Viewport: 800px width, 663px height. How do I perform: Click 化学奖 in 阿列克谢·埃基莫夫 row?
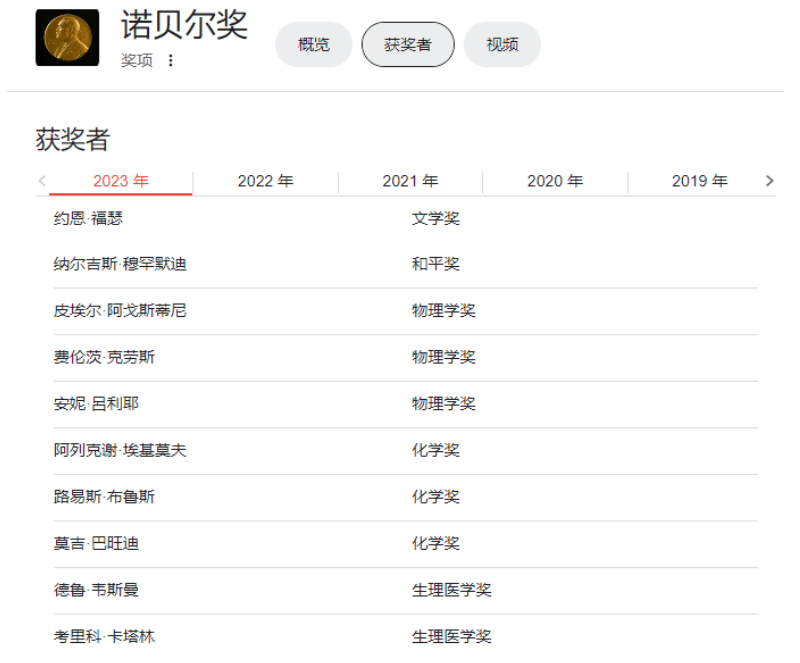436,450
